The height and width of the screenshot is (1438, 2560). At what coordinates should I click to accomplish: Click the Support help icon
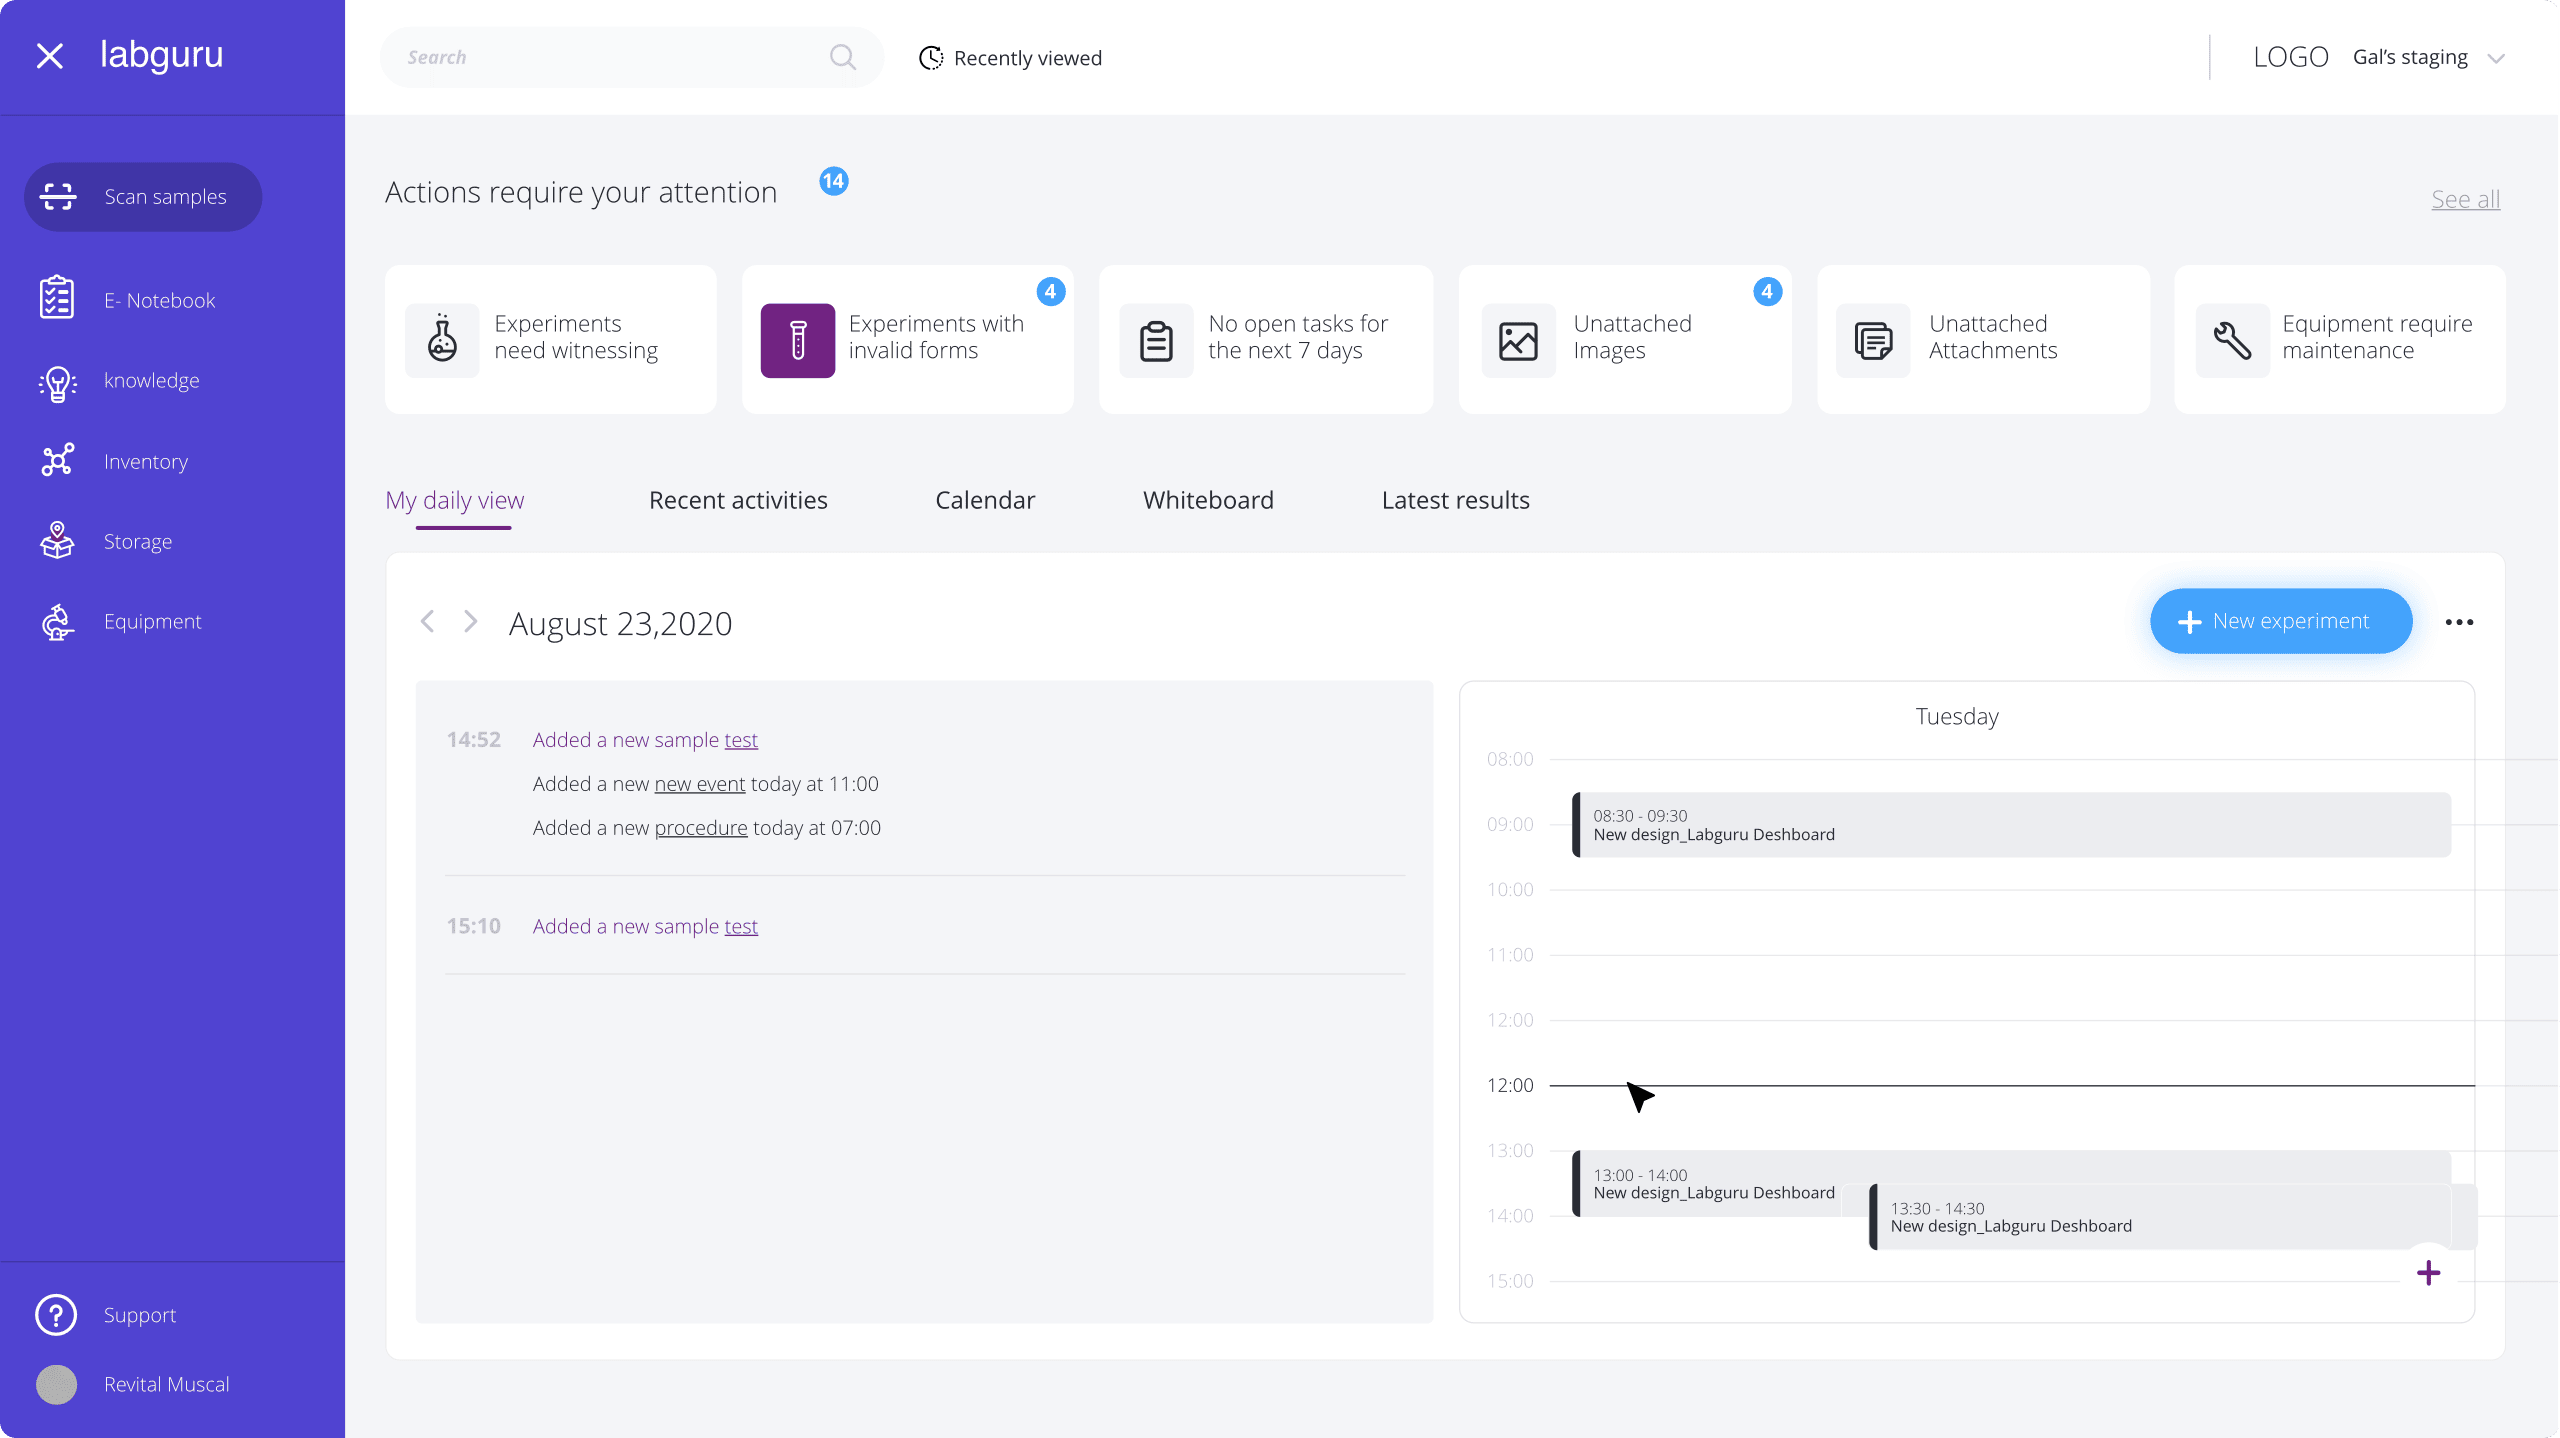click(55, 1314)
